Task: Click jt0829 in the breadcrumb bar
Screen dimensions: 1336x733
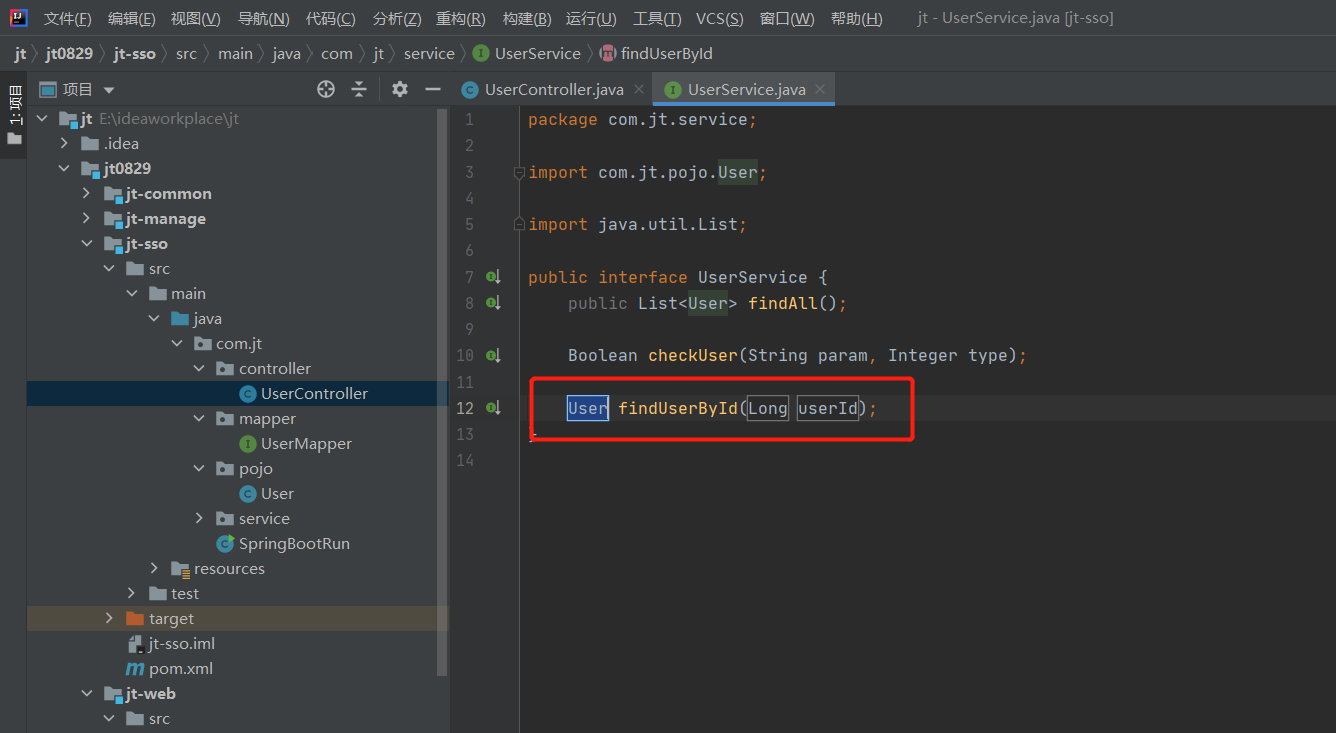Action: 69,54
